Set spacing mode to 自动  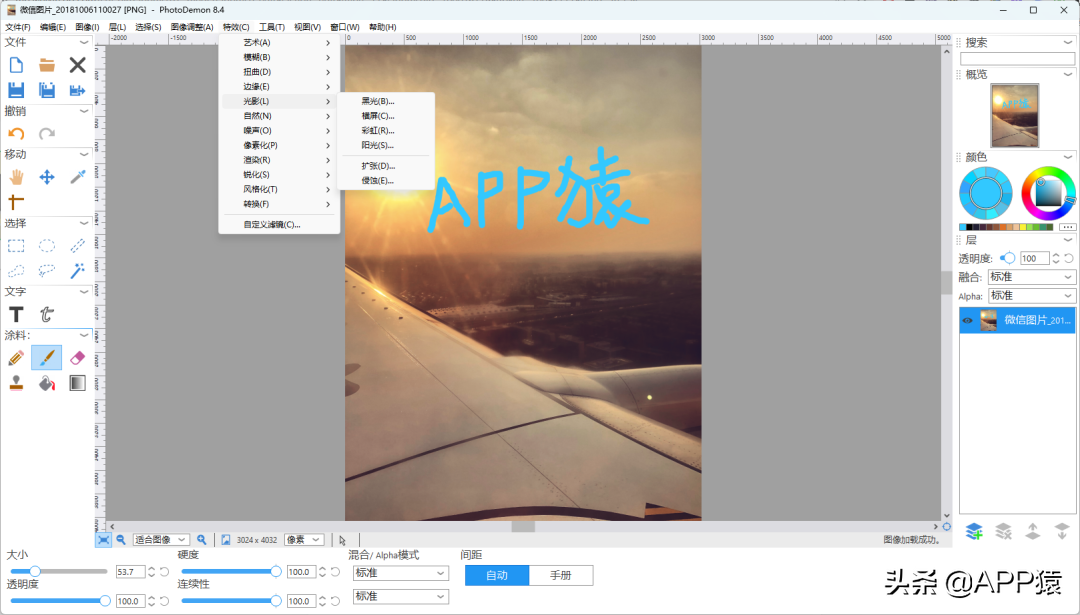[497, 575]
